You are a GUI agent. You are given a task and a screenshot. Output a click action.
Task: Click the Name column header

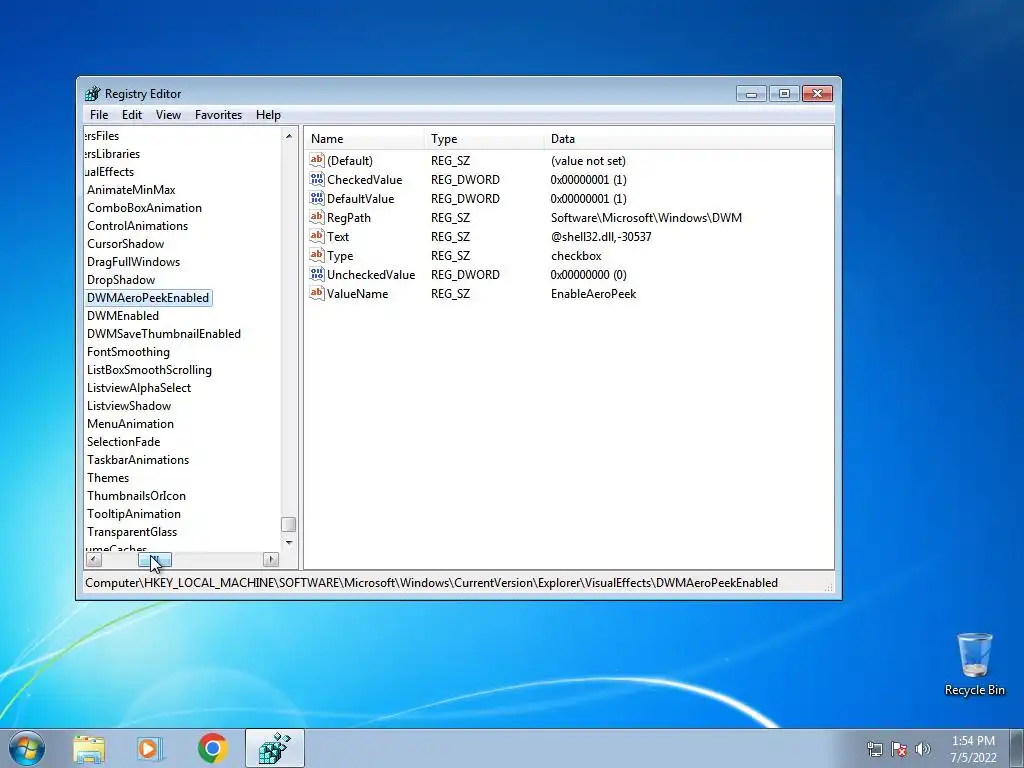[364, 138]
